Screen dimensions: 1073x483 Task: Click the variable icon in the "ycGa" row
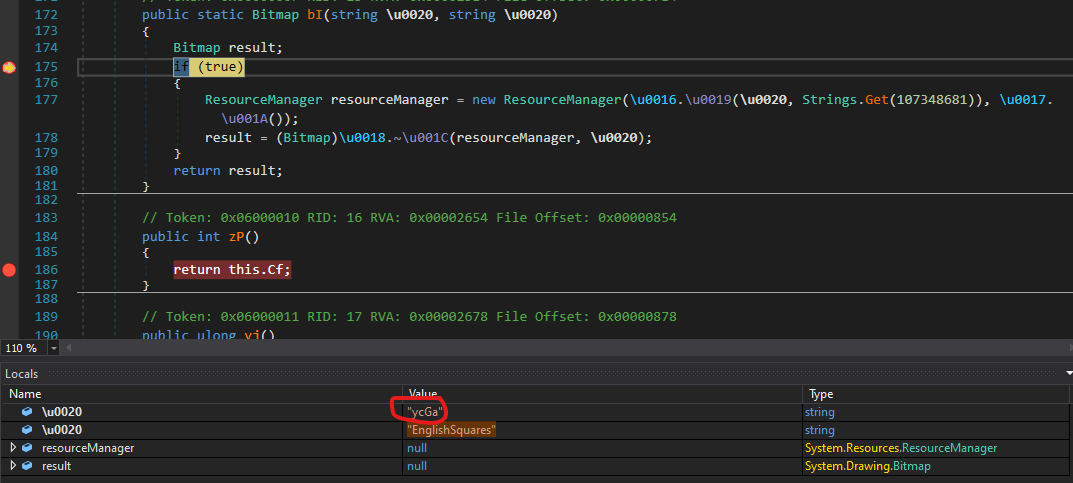27,412
